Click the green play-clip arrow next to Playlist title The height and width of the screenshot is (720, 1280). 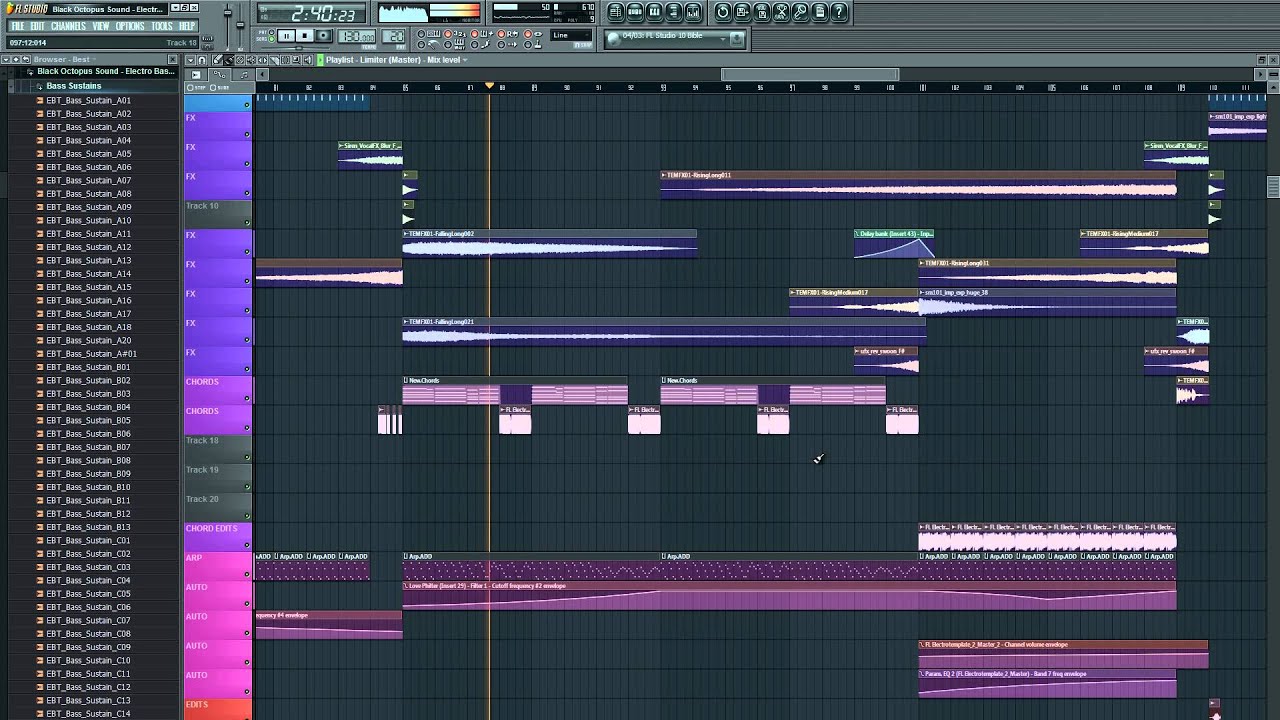point(320,60)
